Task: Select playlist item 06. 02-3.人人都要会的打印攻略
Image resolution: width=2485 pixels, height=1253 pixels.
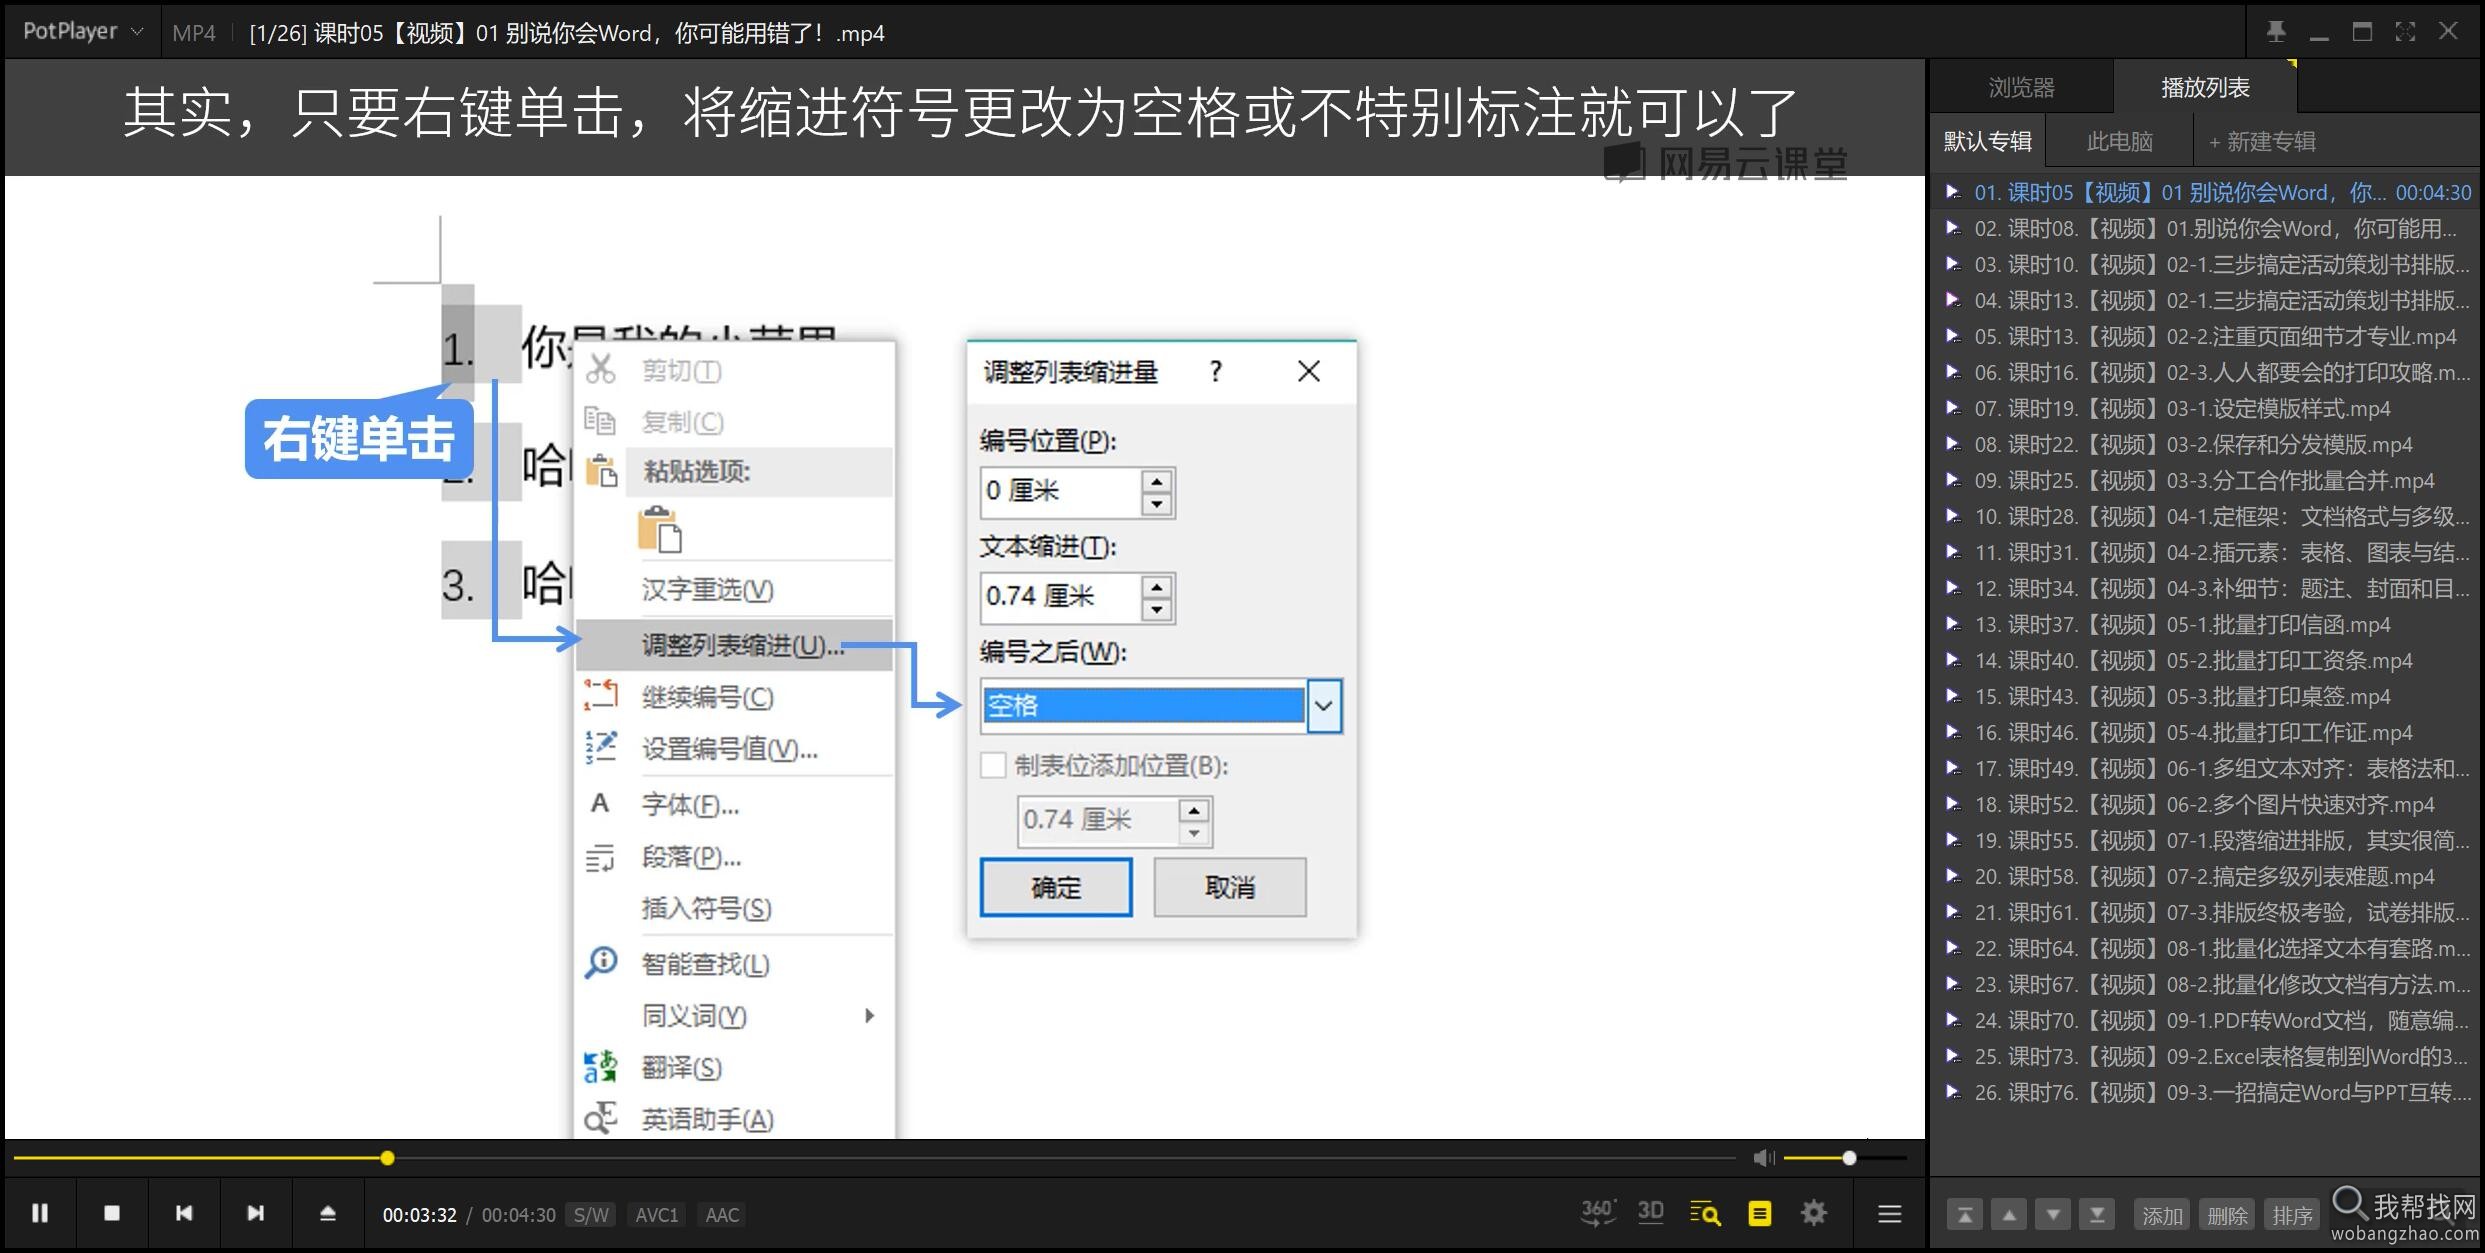Action: click(x=2207, y=372)
